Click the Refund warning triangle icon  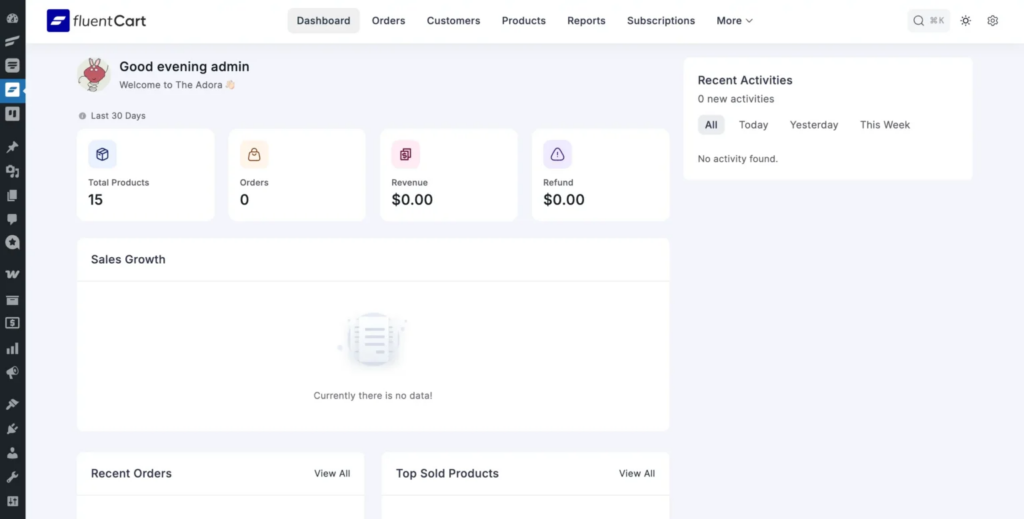point(557,154)
